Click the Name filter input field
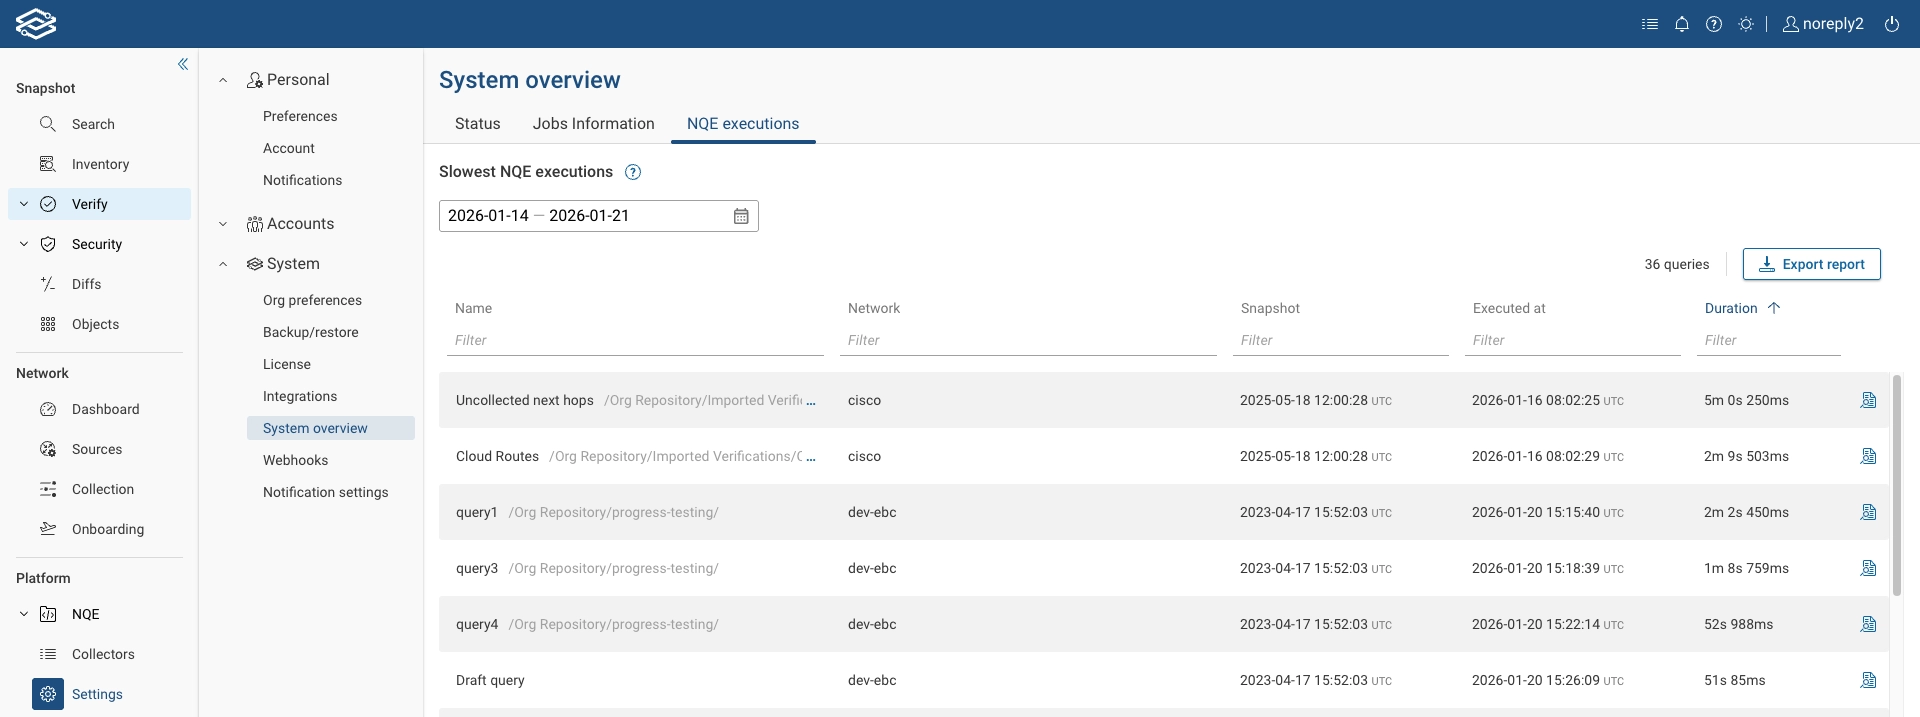The width and height of the screenshot is (1920, 717). point(635,340)
